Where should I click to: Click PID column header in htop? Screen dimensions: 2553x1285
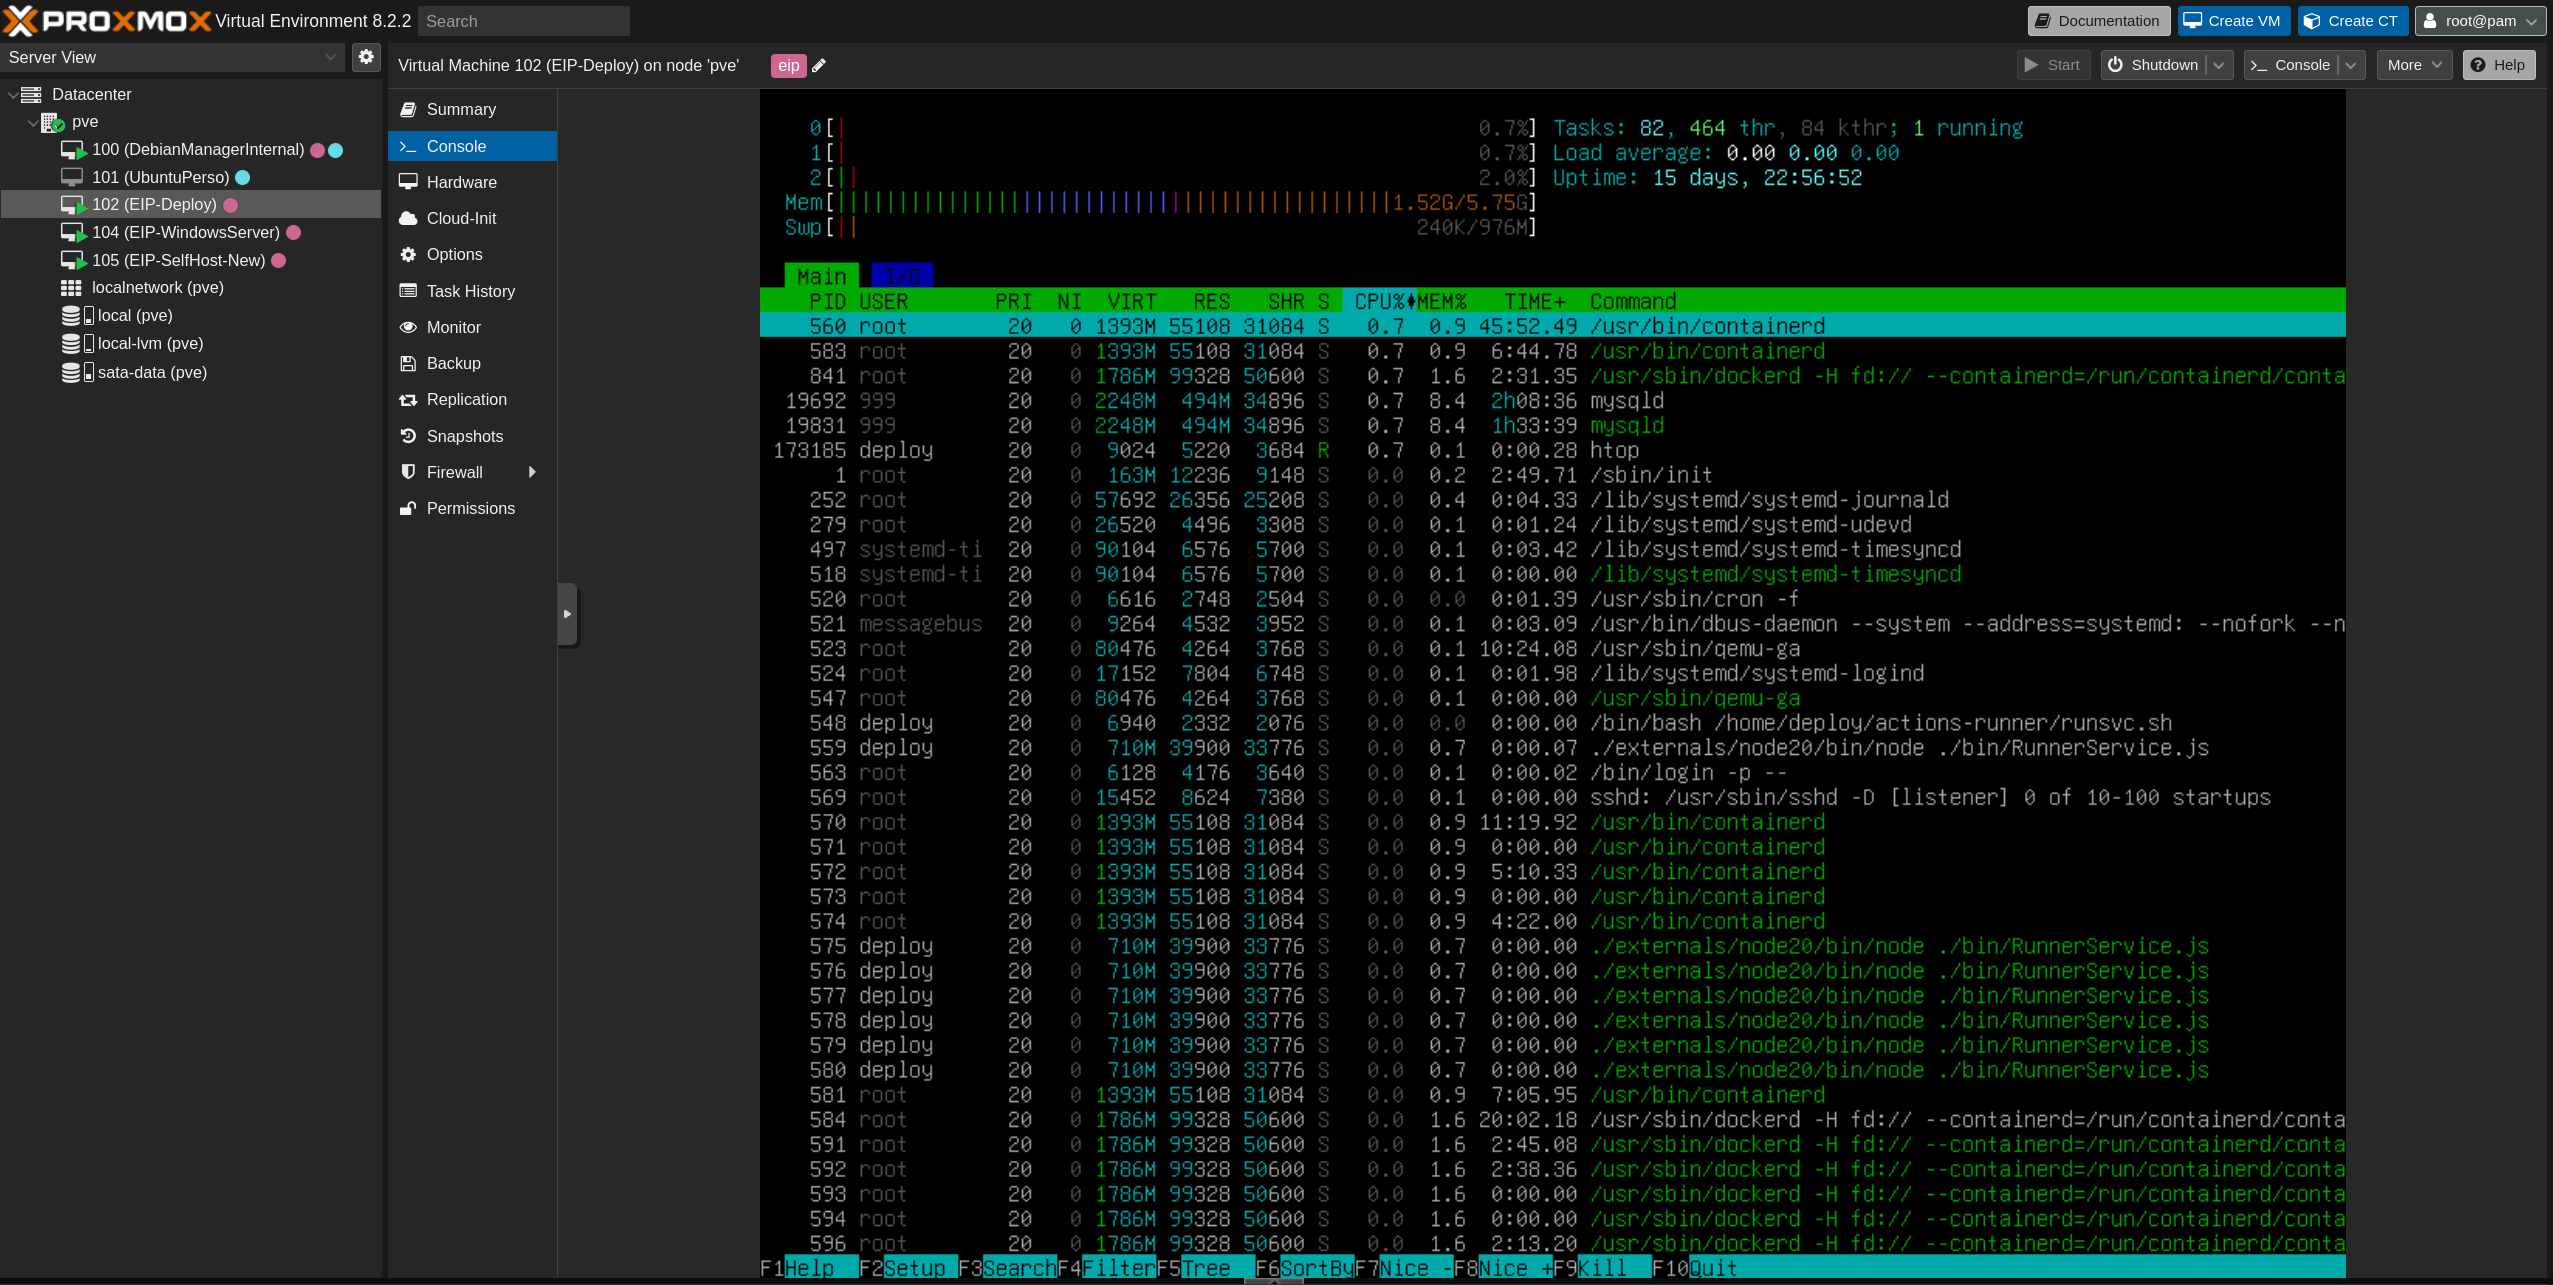[x=828, y=301]
